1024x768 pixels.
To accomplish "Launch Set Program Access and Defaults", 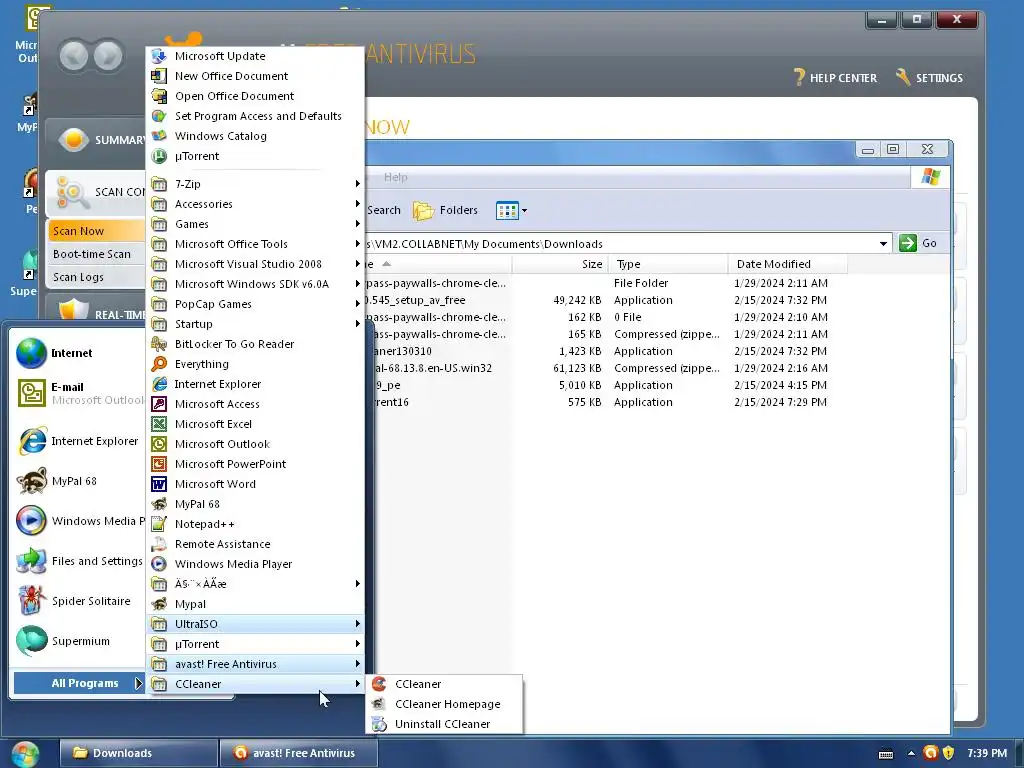I will click(x=255, y=116).
